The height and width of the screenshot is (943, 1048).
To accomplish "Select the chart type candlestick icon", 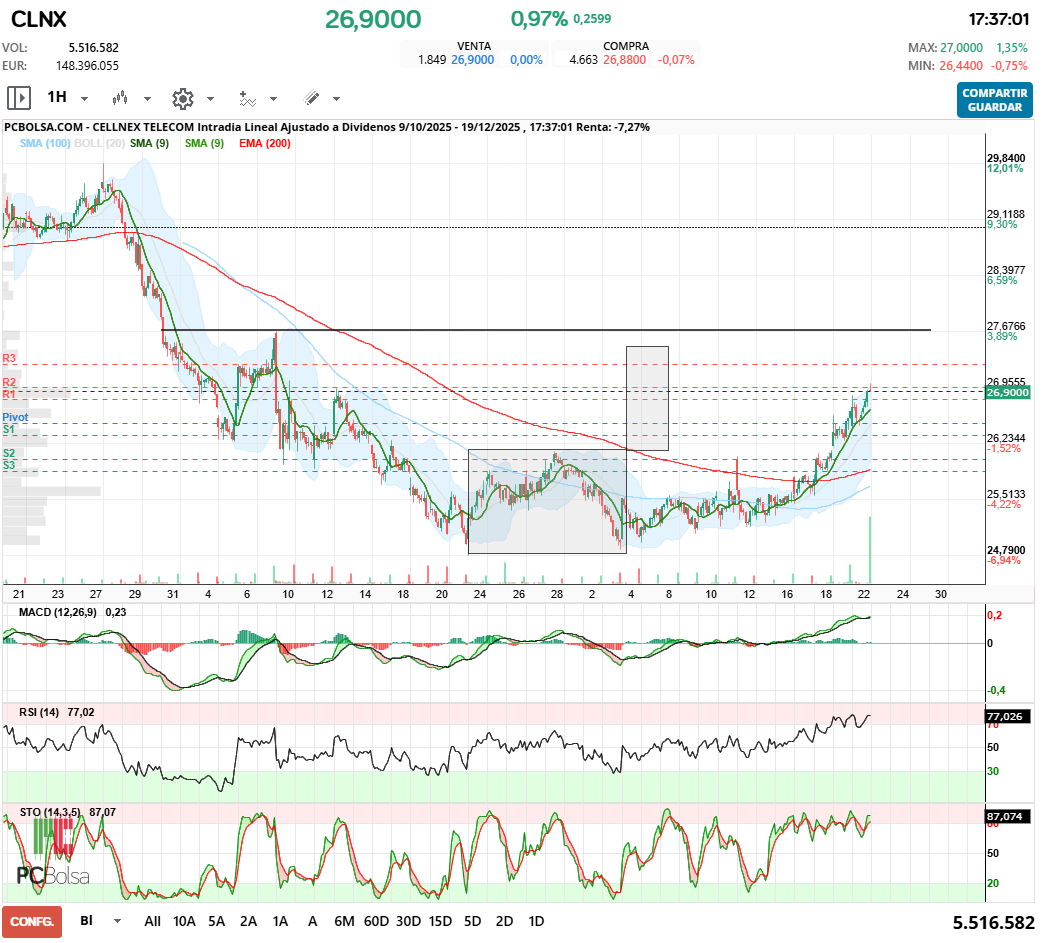I will coord(119,97).
